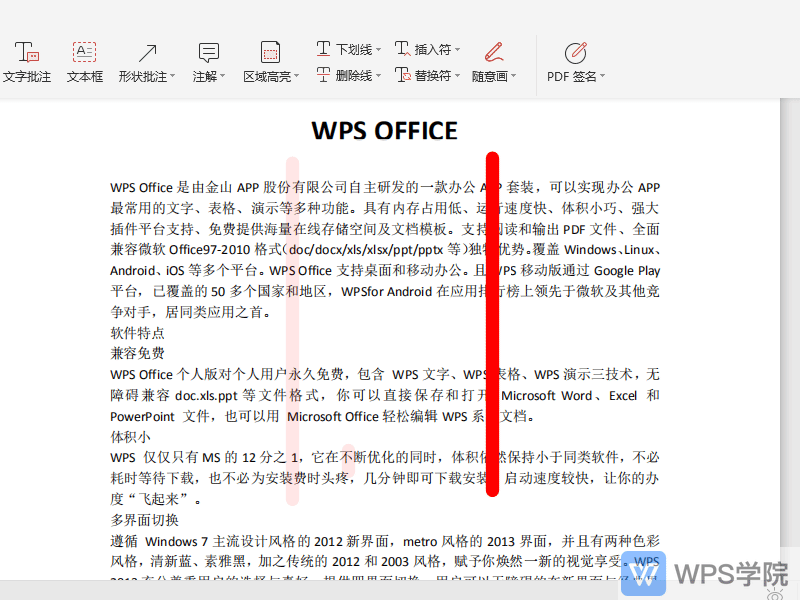
Task: Select the text comment (文字批注) tool
Action: (x=27, y=60)
